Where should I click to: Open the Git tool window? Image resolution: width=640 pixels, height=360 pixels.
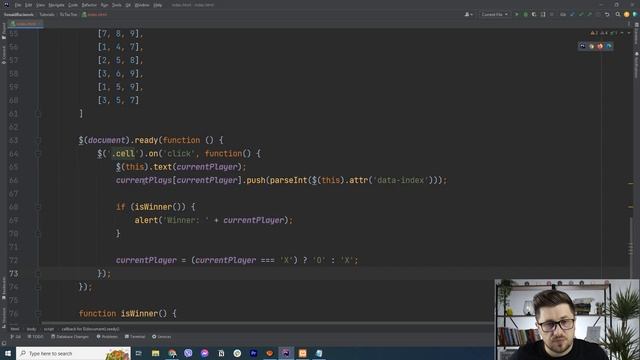pos(16,337)
